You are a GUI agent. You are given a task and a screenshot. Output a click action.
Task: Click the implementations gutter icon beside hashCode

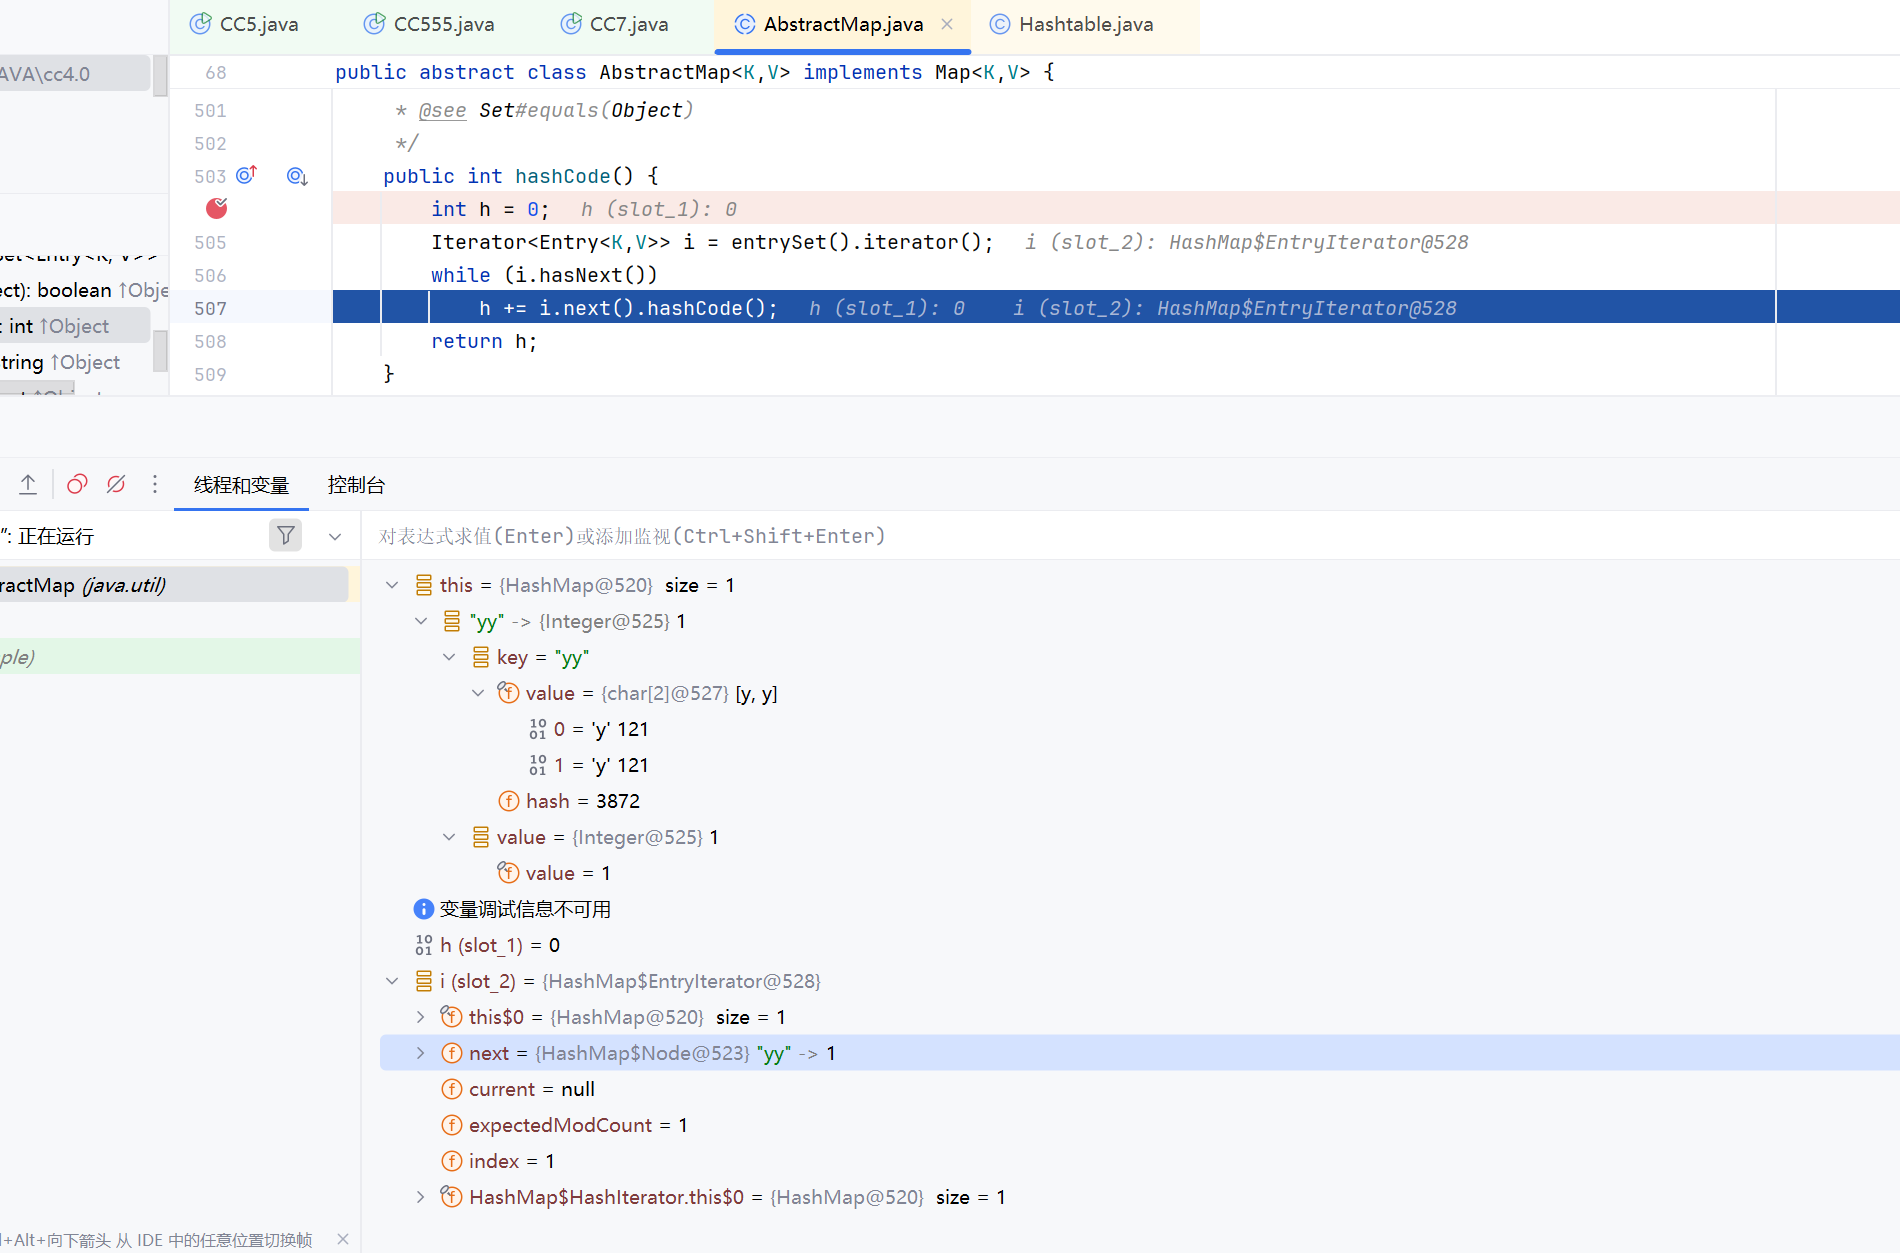pos(297,176)
